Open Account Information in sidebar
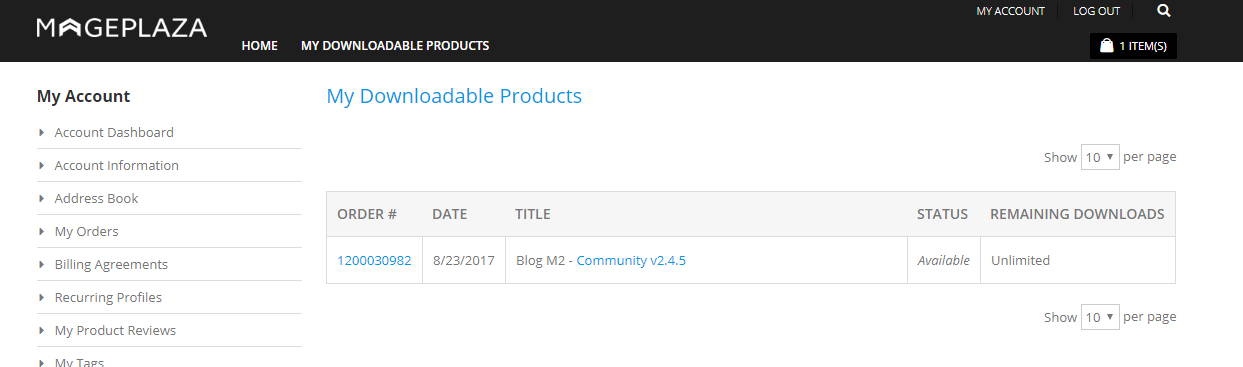This screenshot has width=1243, height=367. pyautogui.click(x=116, y=165)
